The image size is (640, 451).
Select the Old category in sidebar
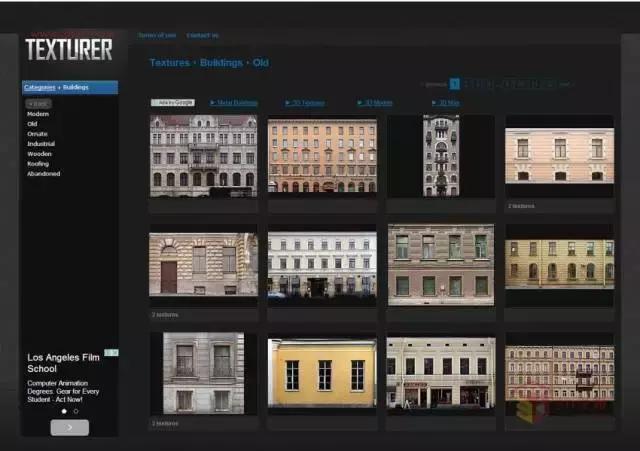point(32,124)
